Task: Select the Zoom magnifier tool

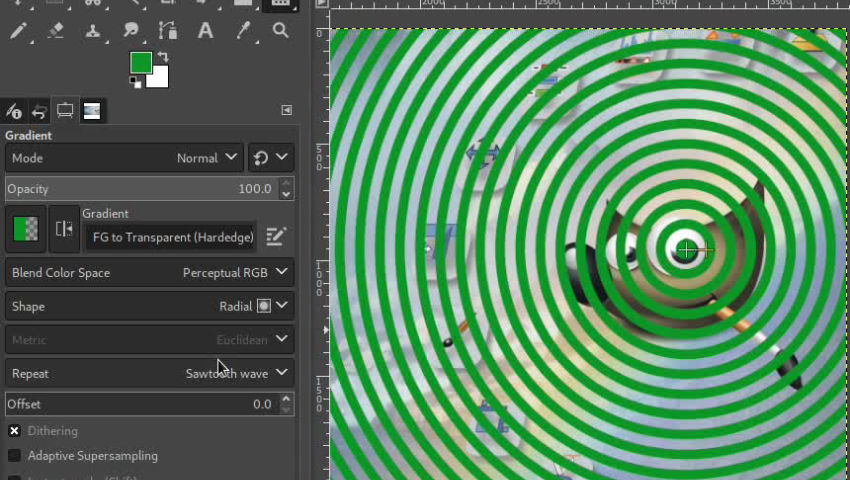Action: pos(280,30)
